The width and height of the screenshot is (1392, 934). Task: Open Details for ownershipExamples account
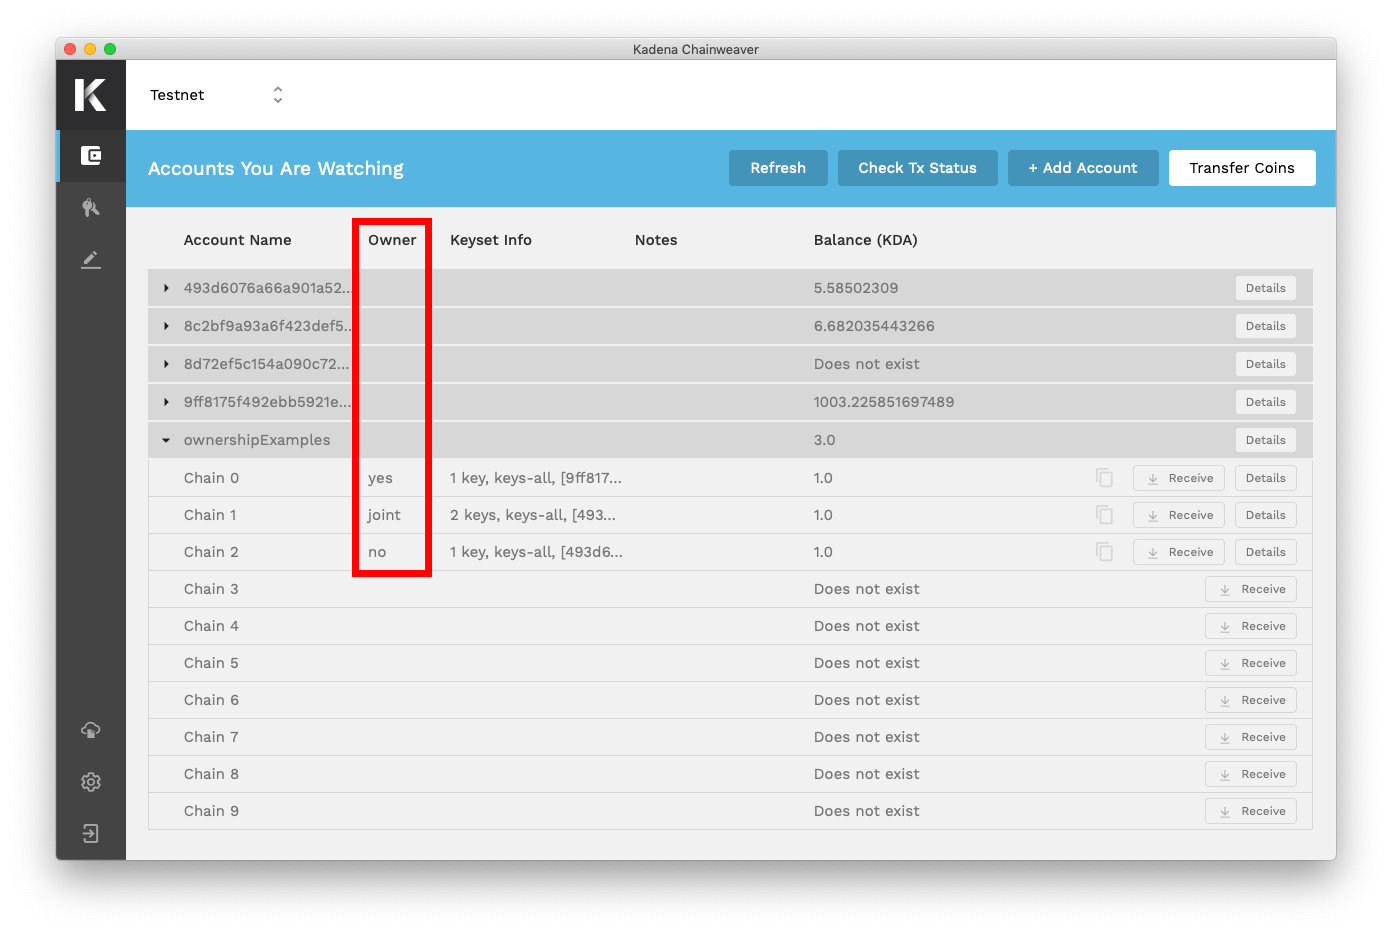pyautogui.click(x=1265, y=440)
